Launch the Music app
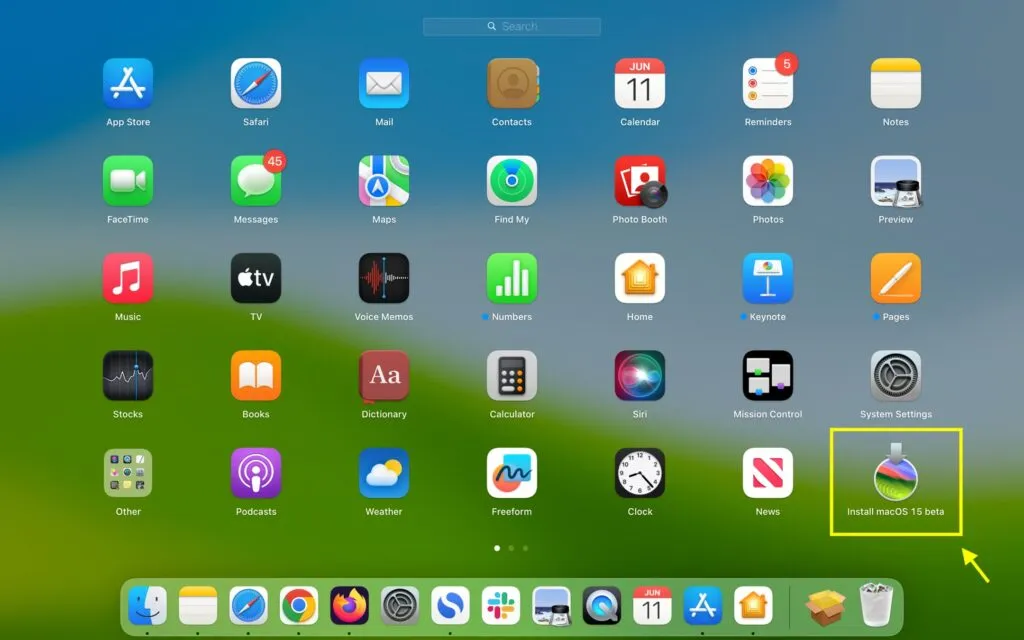The image size is (1024, 640). pyautogui.click(x=128, y=278)
